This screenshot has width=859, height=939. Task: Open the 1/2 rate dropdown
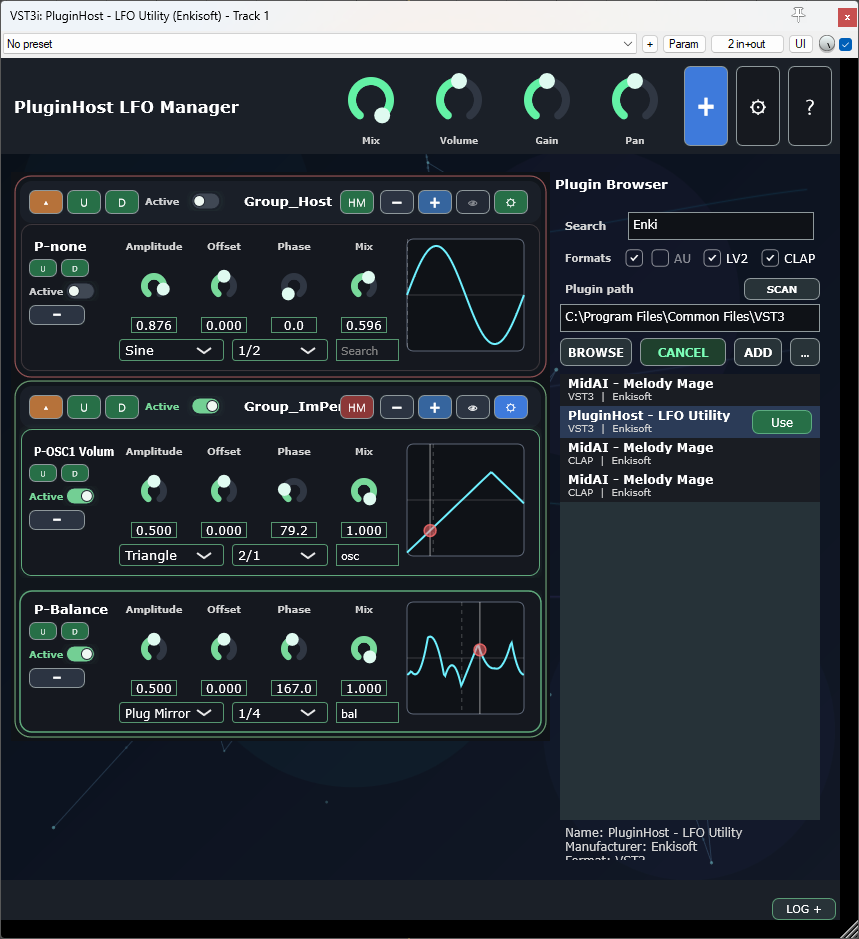tap(280, 350)
